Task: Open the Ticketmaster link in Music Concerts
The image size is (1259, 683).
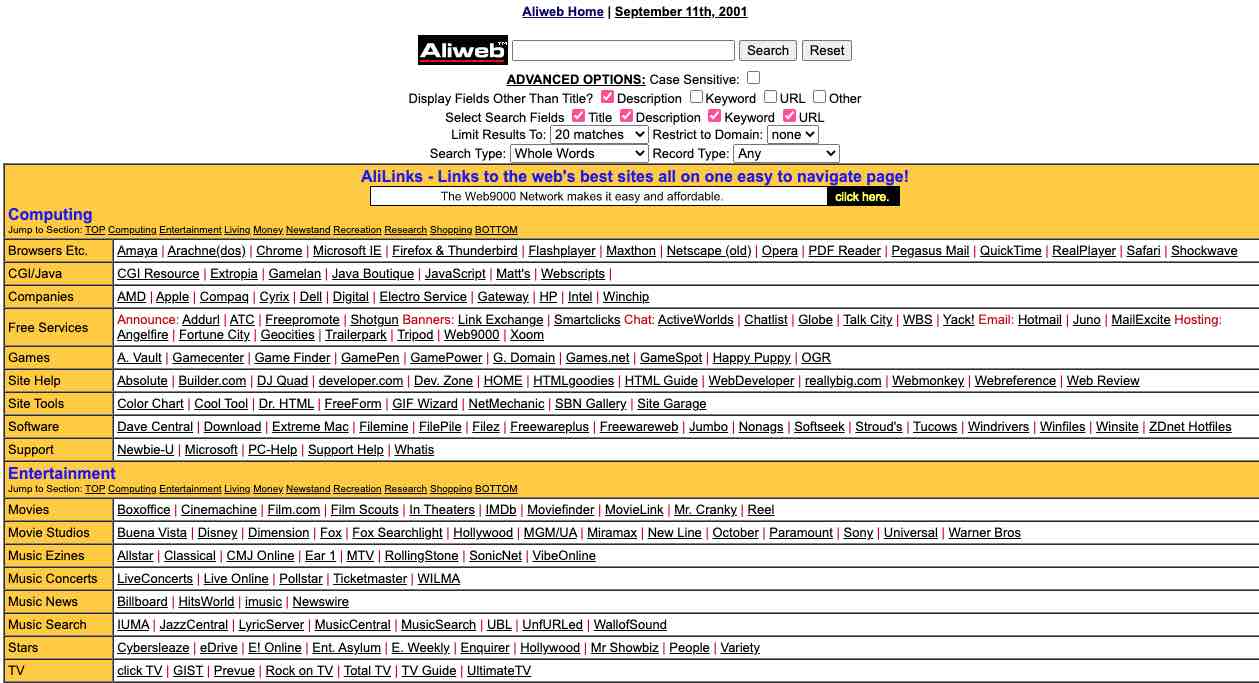Action: (370, 579)
